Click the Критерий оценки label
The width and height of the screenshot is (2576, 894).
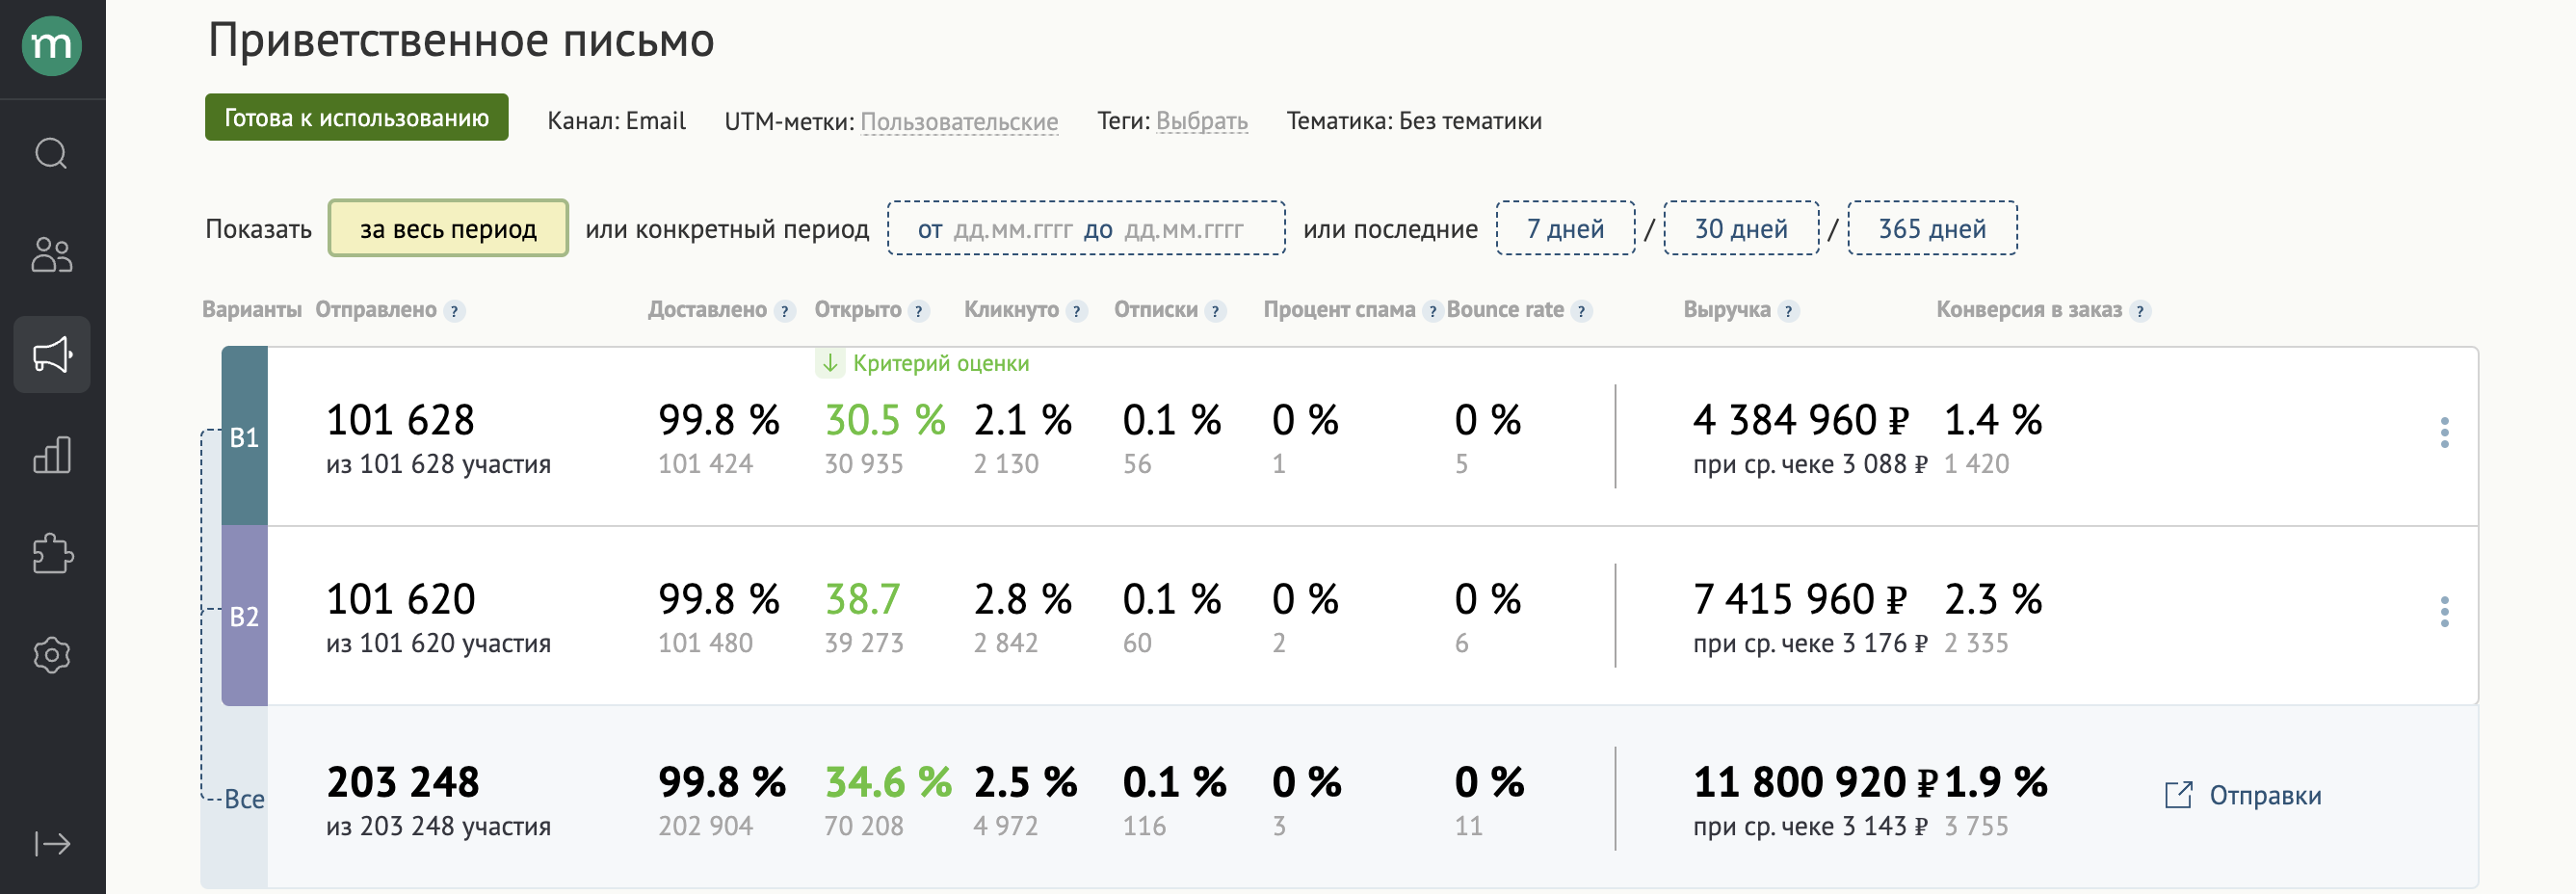pyautogui.click(x=941, y=363)
